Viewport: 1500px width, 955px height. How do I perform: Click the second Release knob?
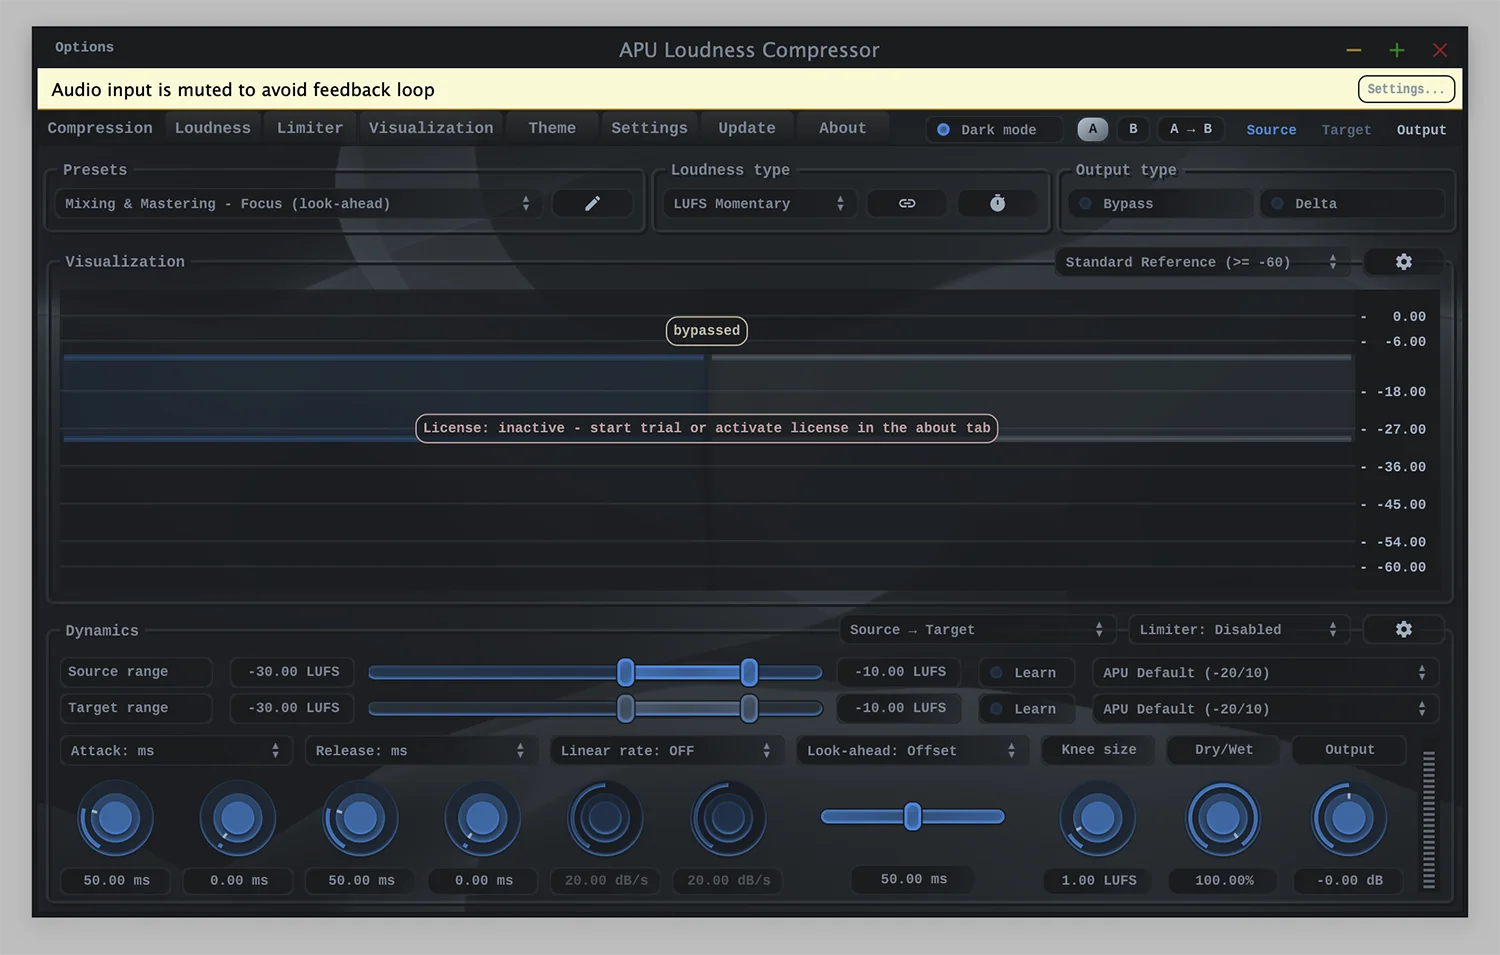point(483,819)
